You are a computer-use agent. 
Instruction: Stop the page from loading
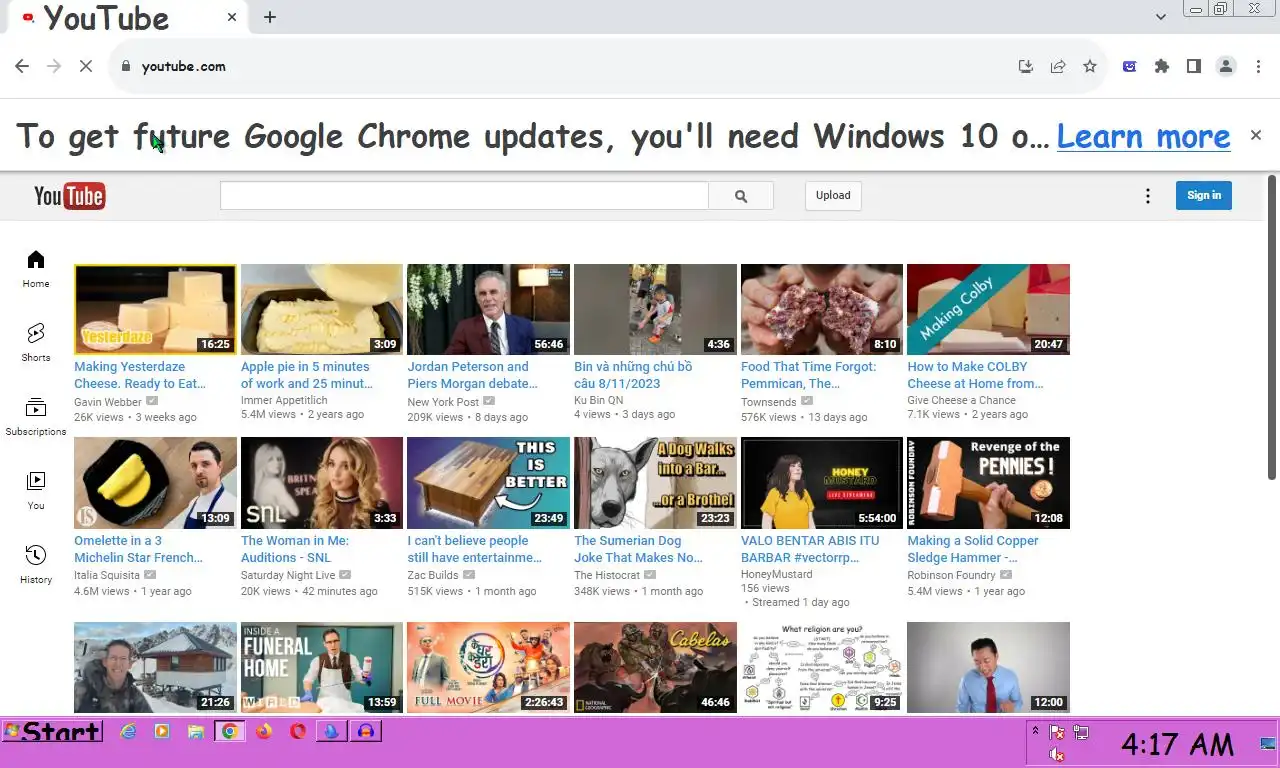click(x=86, y=66)
